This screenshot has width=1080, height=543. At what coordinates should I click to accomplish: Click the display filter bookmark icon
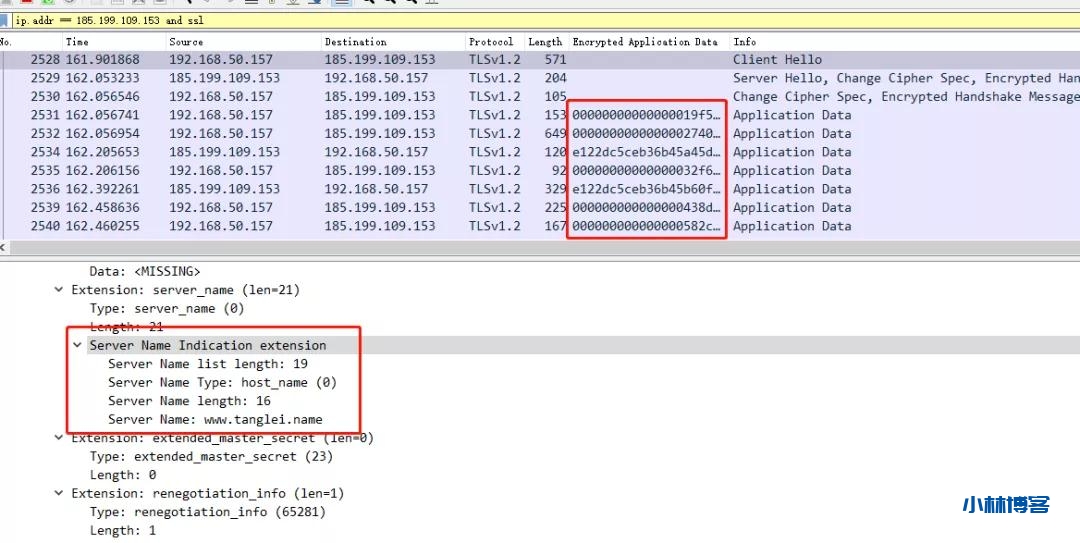(6, 20)
